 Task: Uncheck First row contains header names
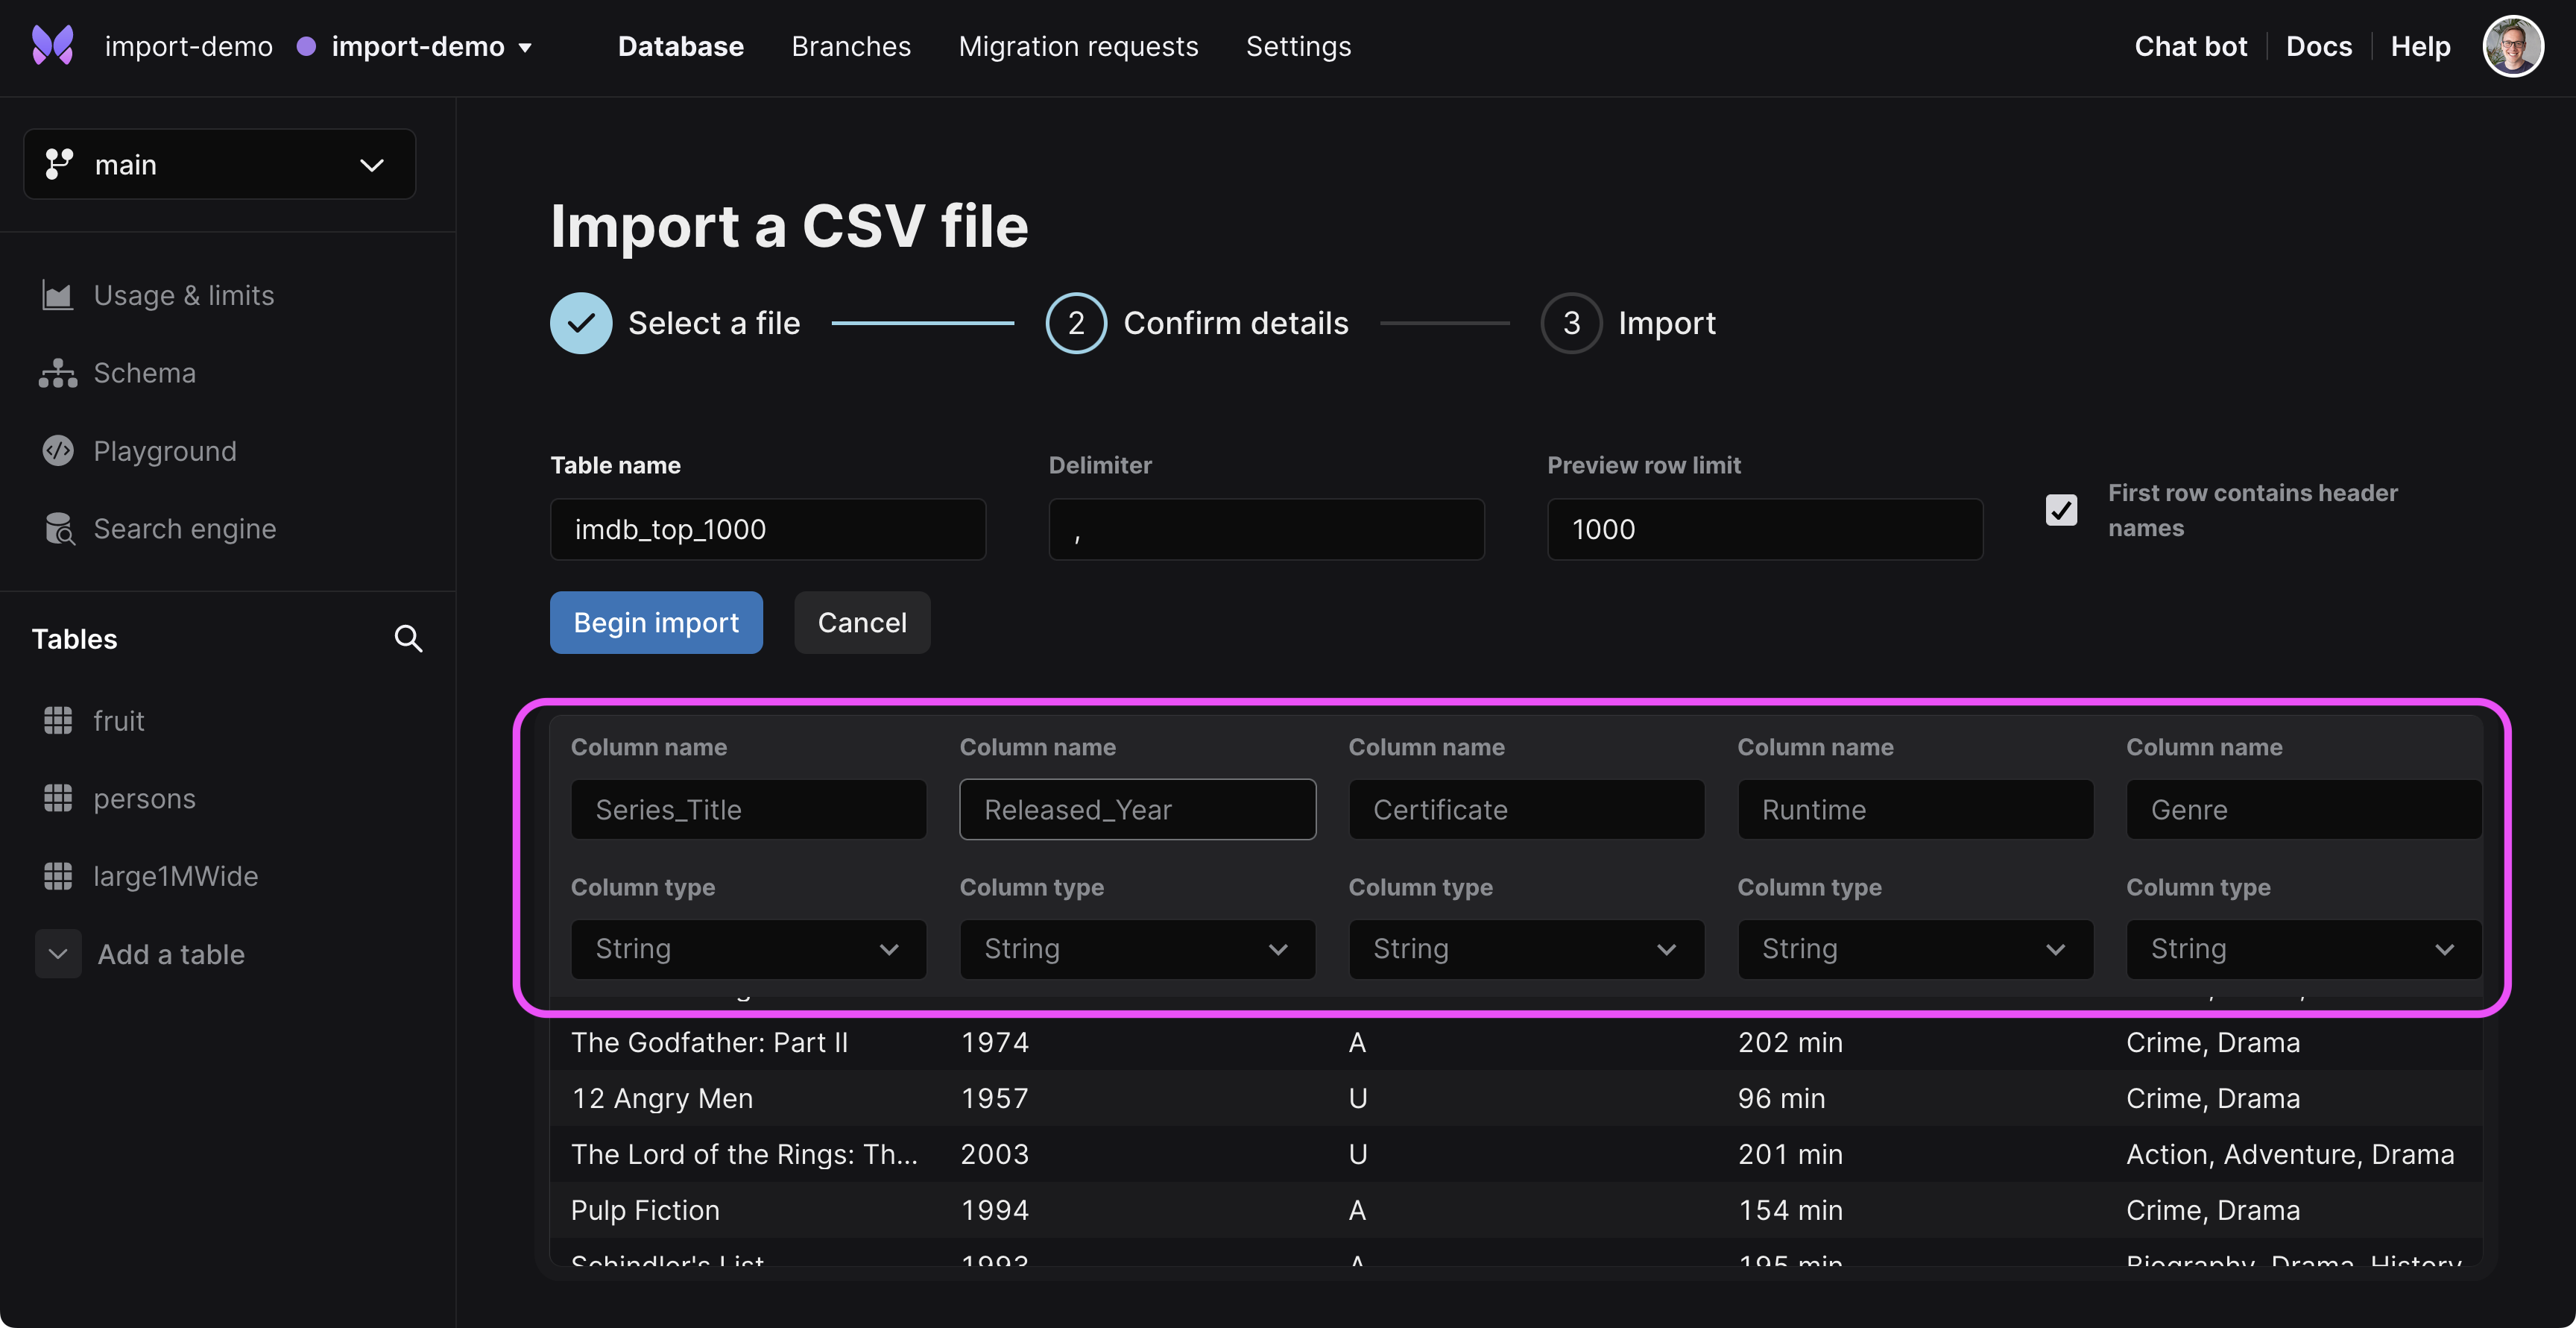pyautogui.click(x=2061, y=510)
